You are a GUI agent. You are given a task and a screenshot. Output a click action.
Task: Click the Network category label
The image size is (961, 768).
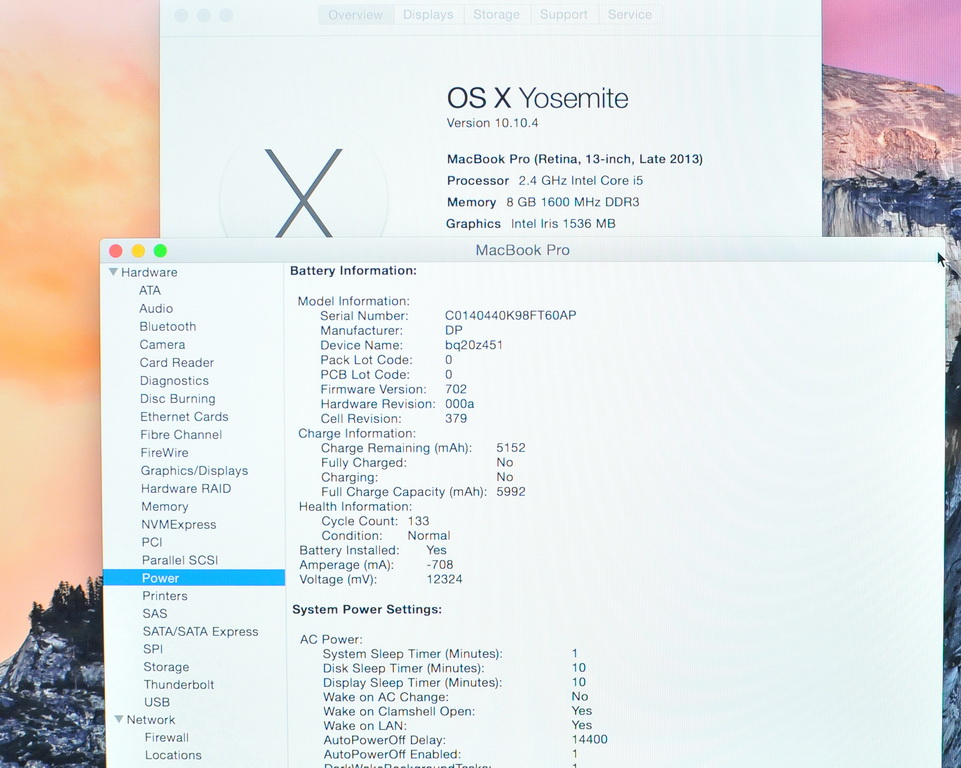point(151,720)
